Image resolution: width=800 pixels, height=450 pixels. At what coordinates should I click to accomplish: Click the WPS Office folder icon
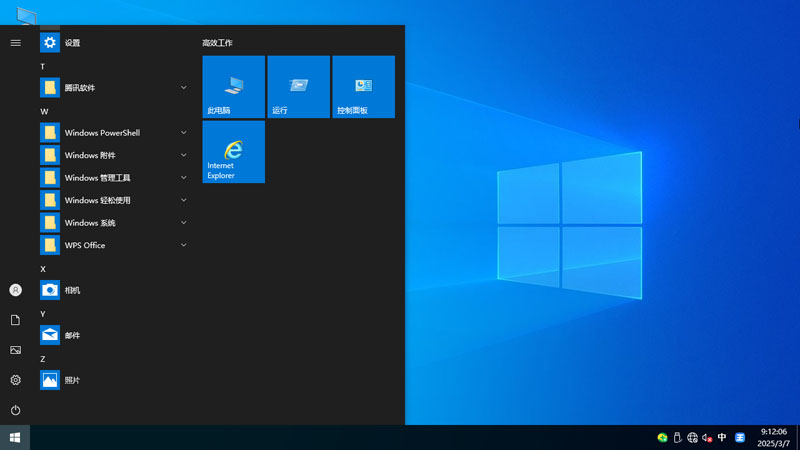(x=50, y=245)
